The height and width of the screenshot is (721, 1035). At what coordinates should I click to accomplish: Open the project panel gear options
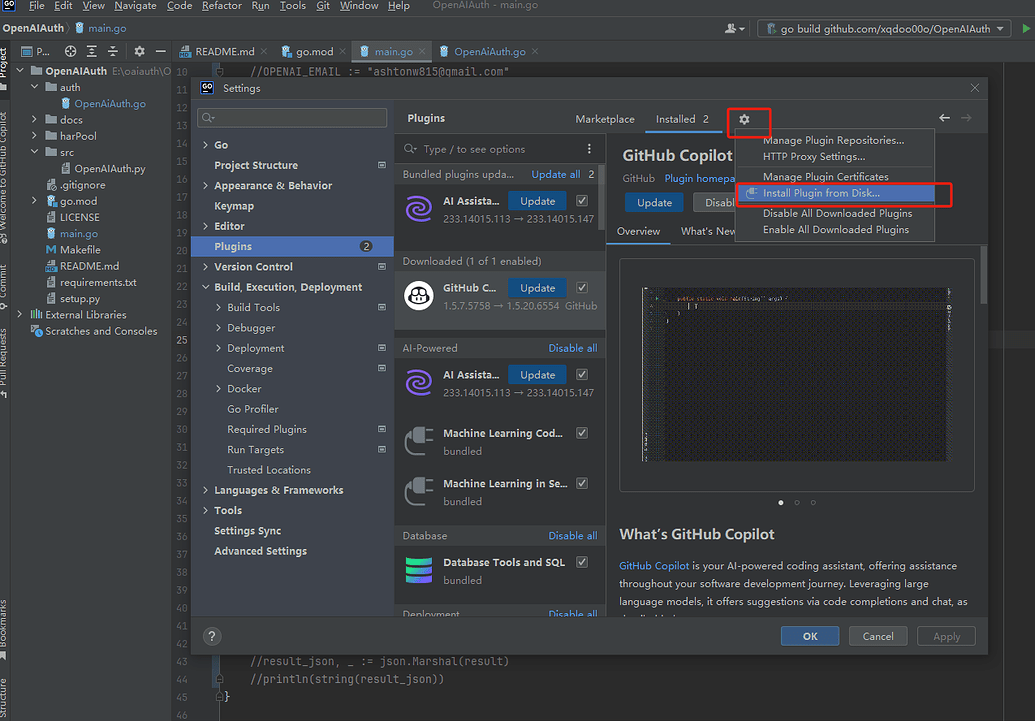click(139, 52)
